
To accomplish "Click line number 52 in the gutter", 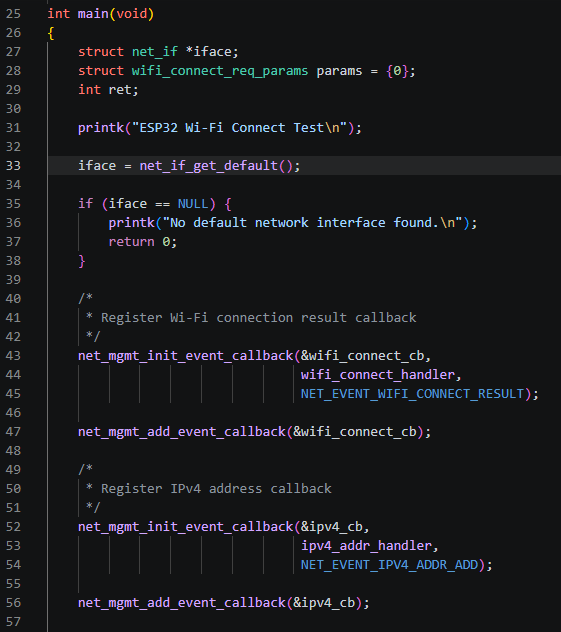I will pos(13,526).
